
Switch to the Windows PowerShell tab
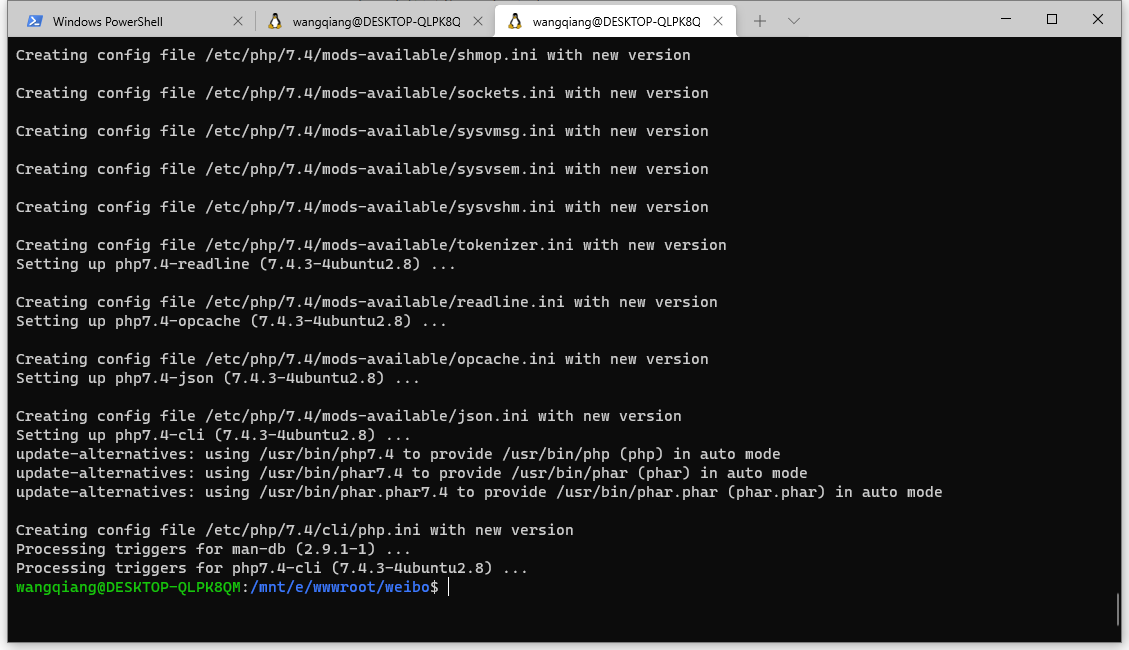pyautogui.click(x=108, y=21)
